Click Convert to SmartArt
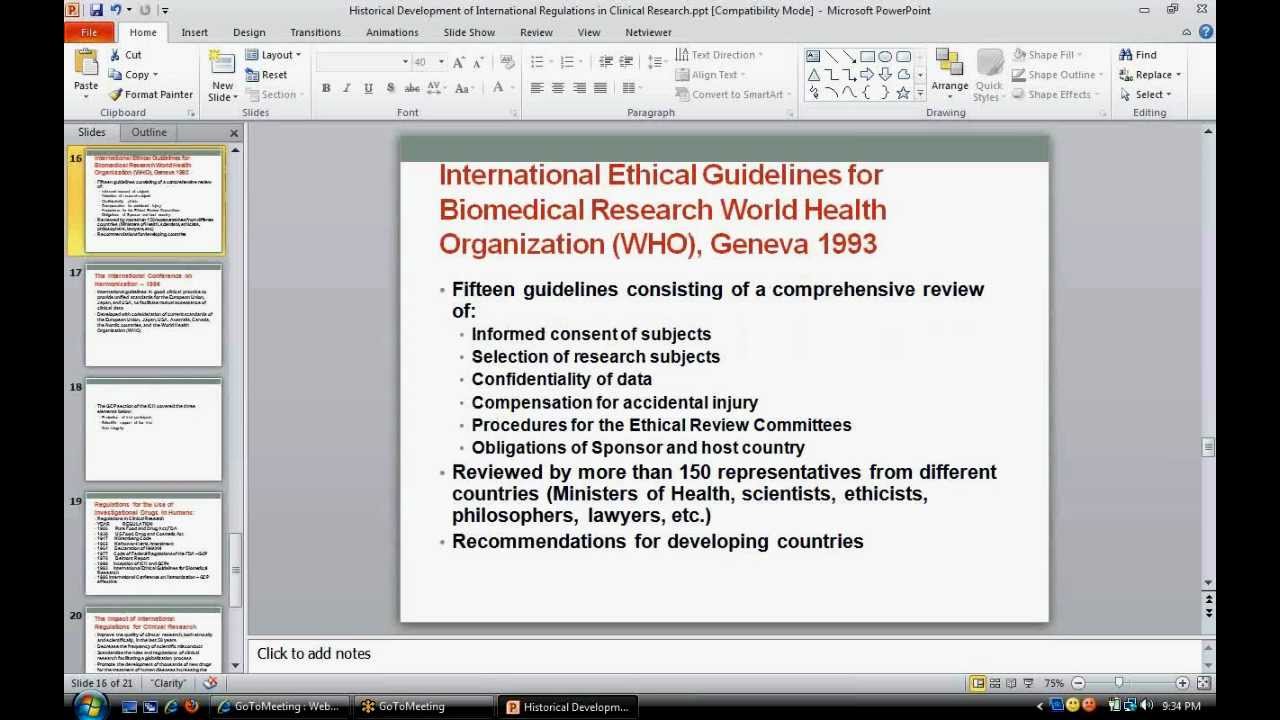Screen dimensions: 1280x720 (x=733, y=95)
